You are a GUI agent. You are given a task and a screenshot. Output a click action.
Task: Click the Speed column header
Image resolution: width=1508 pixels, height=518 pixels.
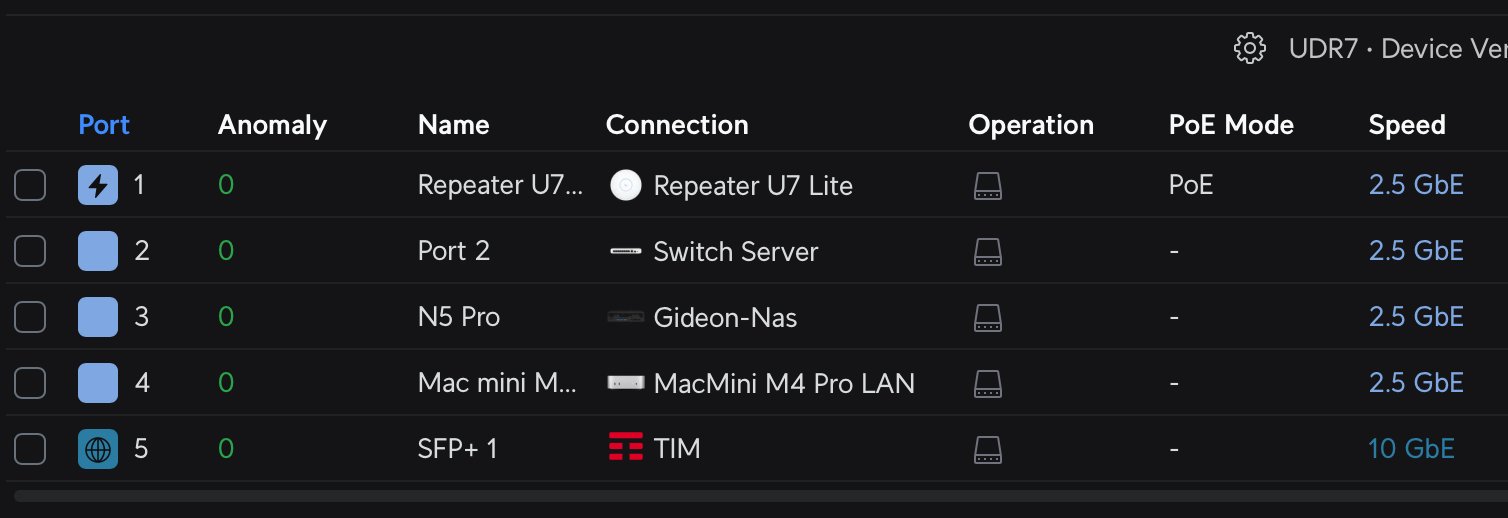click(1406, 125)
